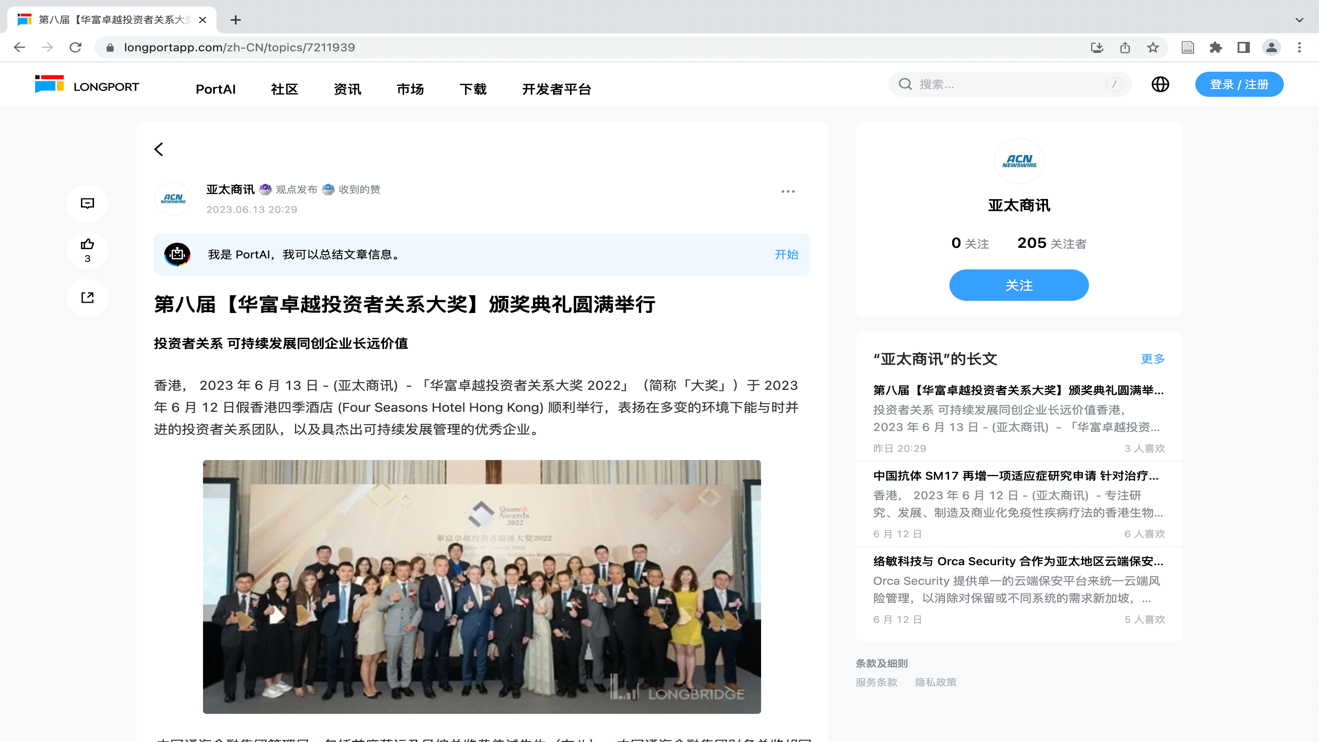Click the author avatar beside post header

pos(174,198)
